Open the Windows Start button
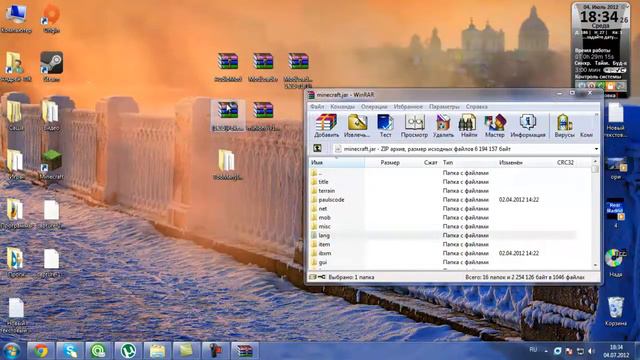 tap(11, 351)
